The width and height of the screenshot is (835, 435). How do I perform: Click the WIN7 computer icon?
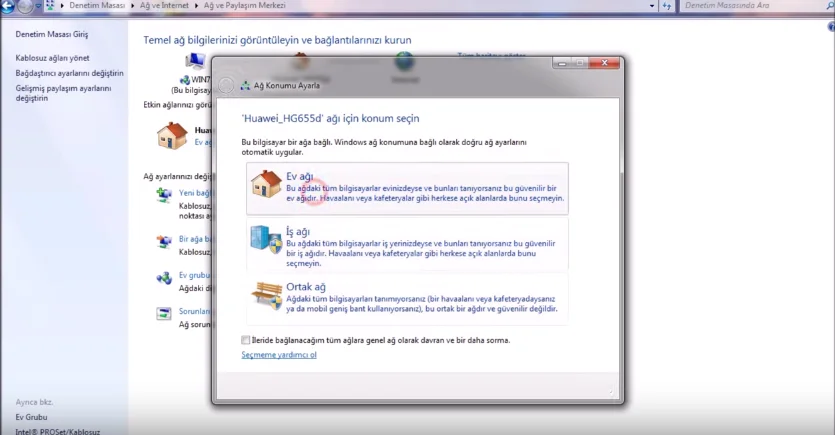coord(195,61)
